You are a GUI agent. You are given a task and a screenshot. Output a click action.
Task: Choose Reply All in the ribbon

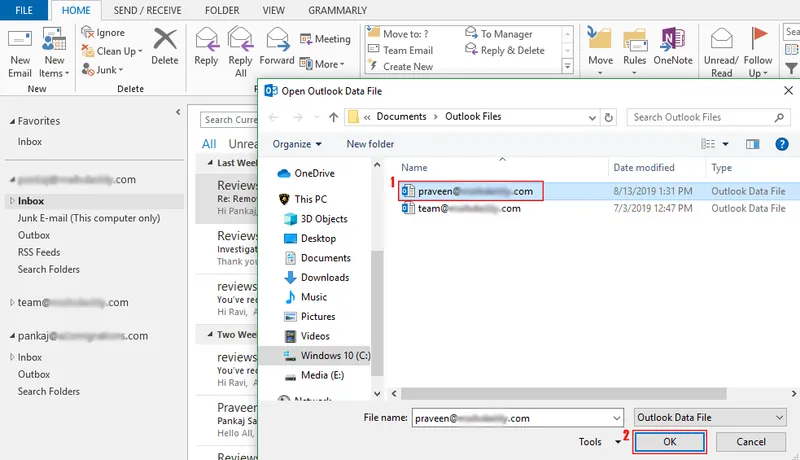(240, 53)
